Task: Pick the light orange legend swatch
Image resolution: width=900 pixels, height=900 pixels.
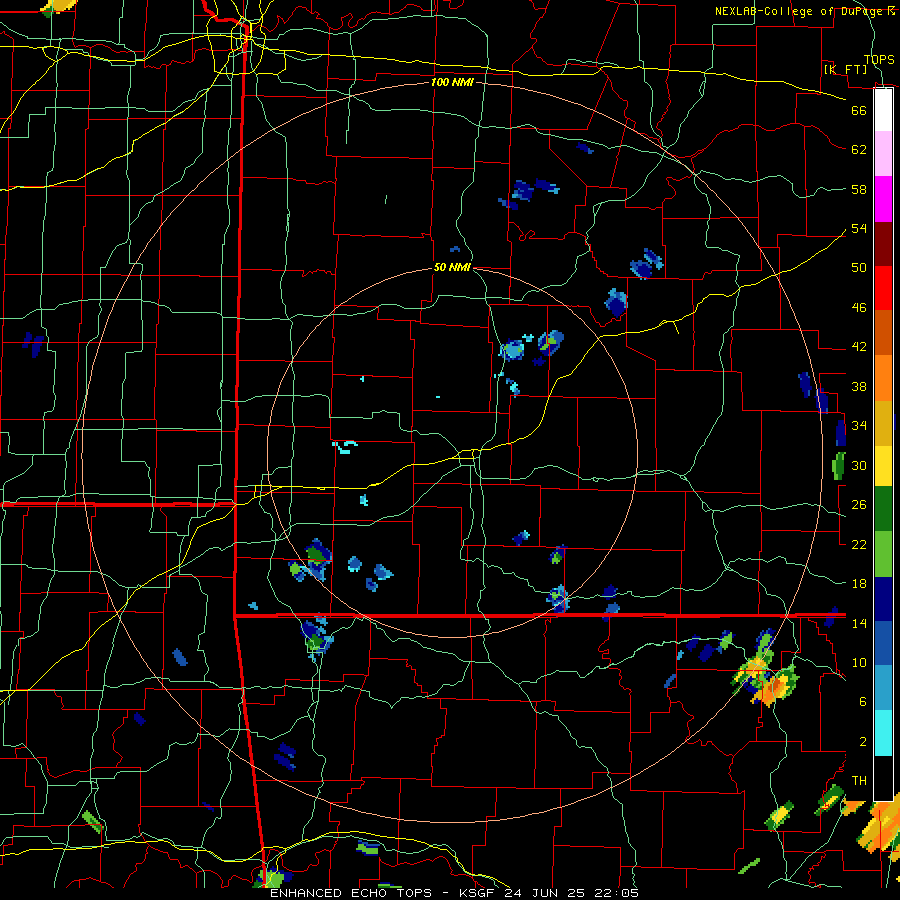Action: (x=883, y=377)
